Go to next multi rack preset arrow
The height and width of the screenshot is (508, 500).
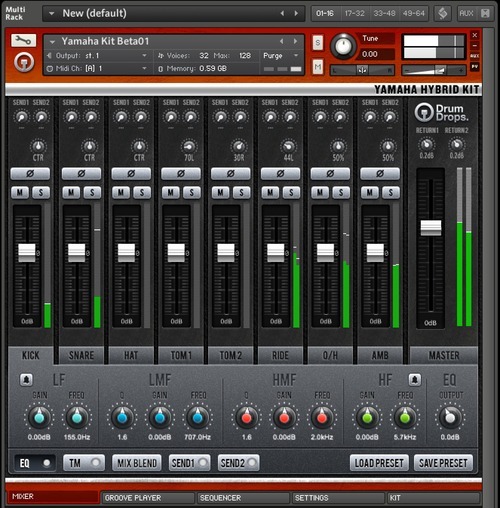tap(296, 13)
